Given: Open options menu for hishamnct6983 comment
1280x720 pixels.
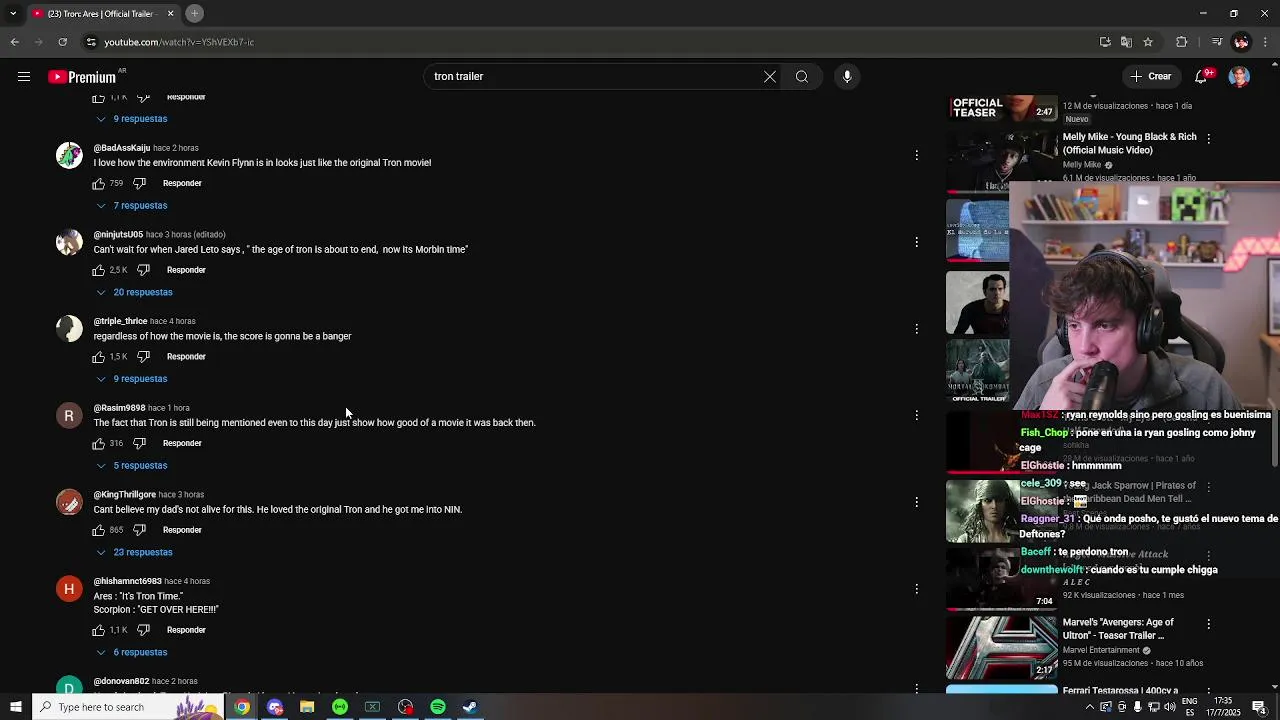Looking at the screenshot, I should tap(916, 589).
